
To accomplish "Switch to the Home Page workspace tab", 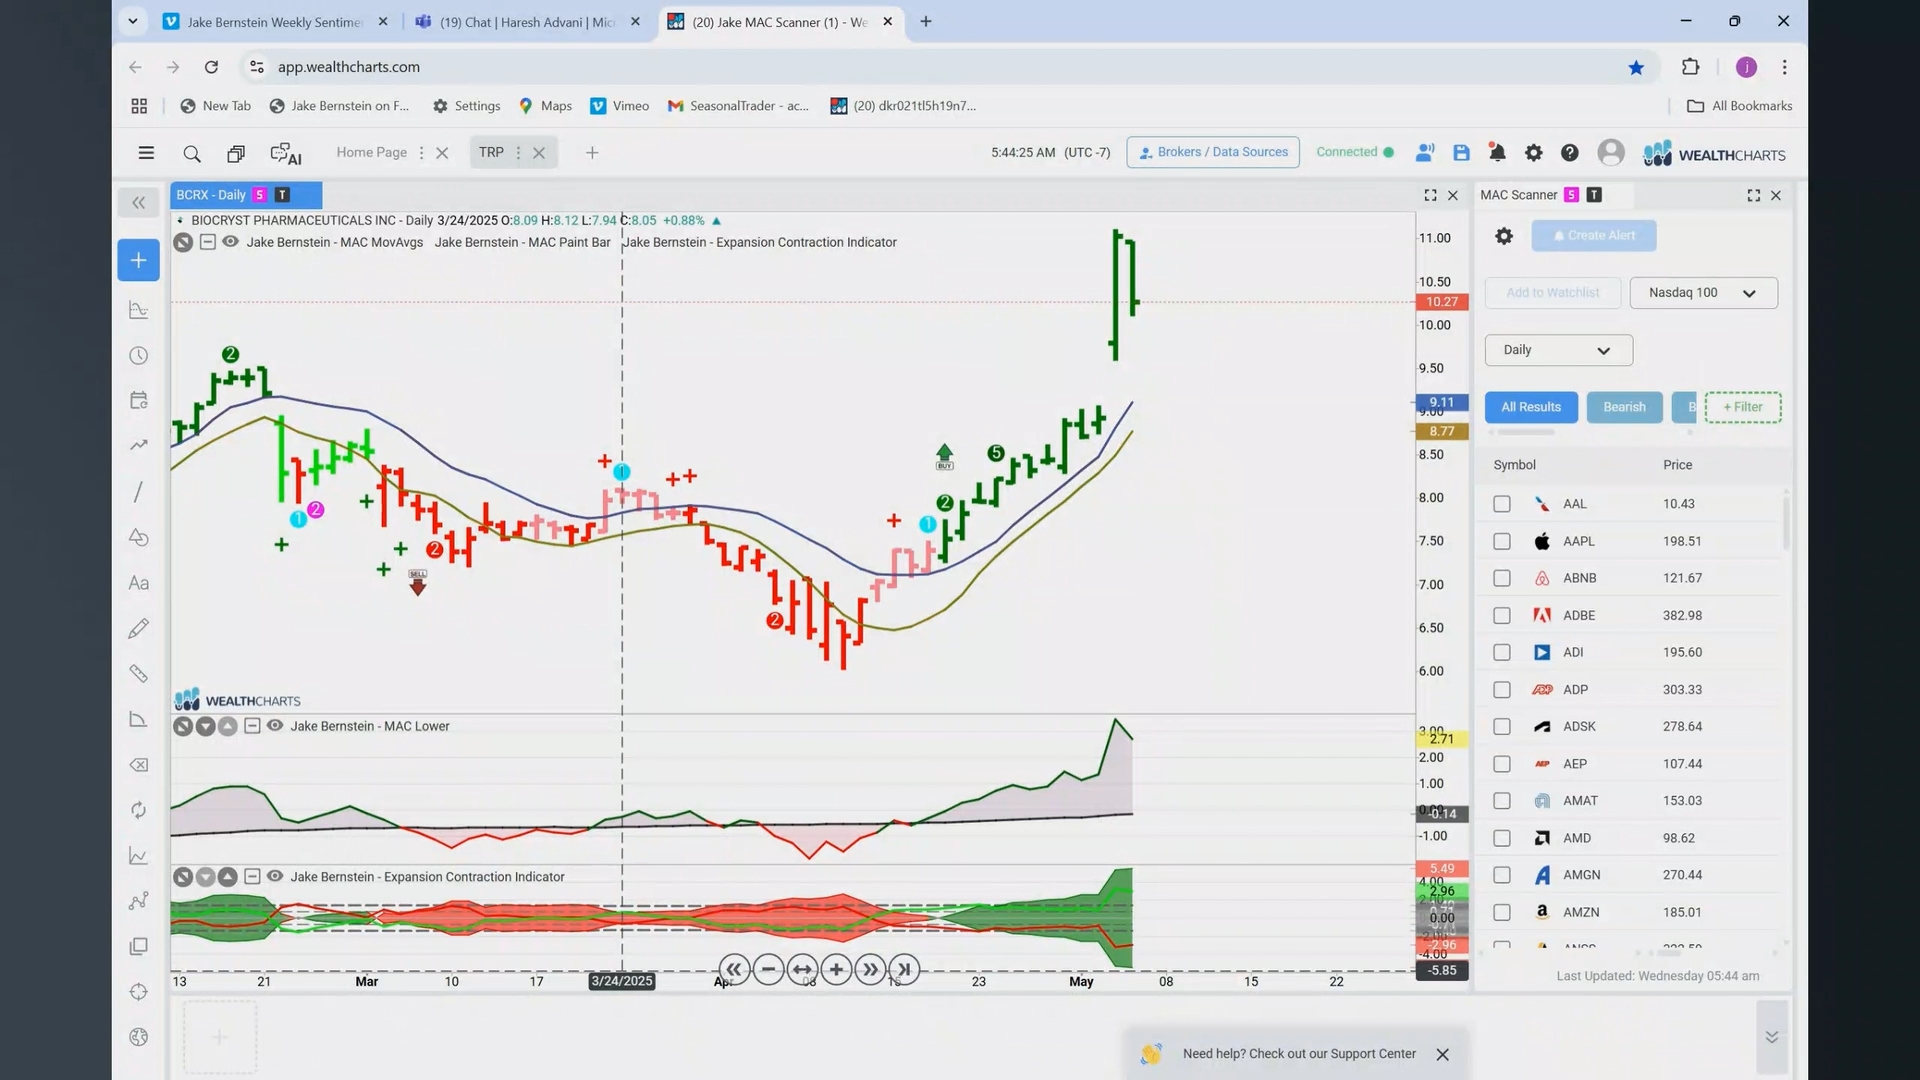I will 371,153.
